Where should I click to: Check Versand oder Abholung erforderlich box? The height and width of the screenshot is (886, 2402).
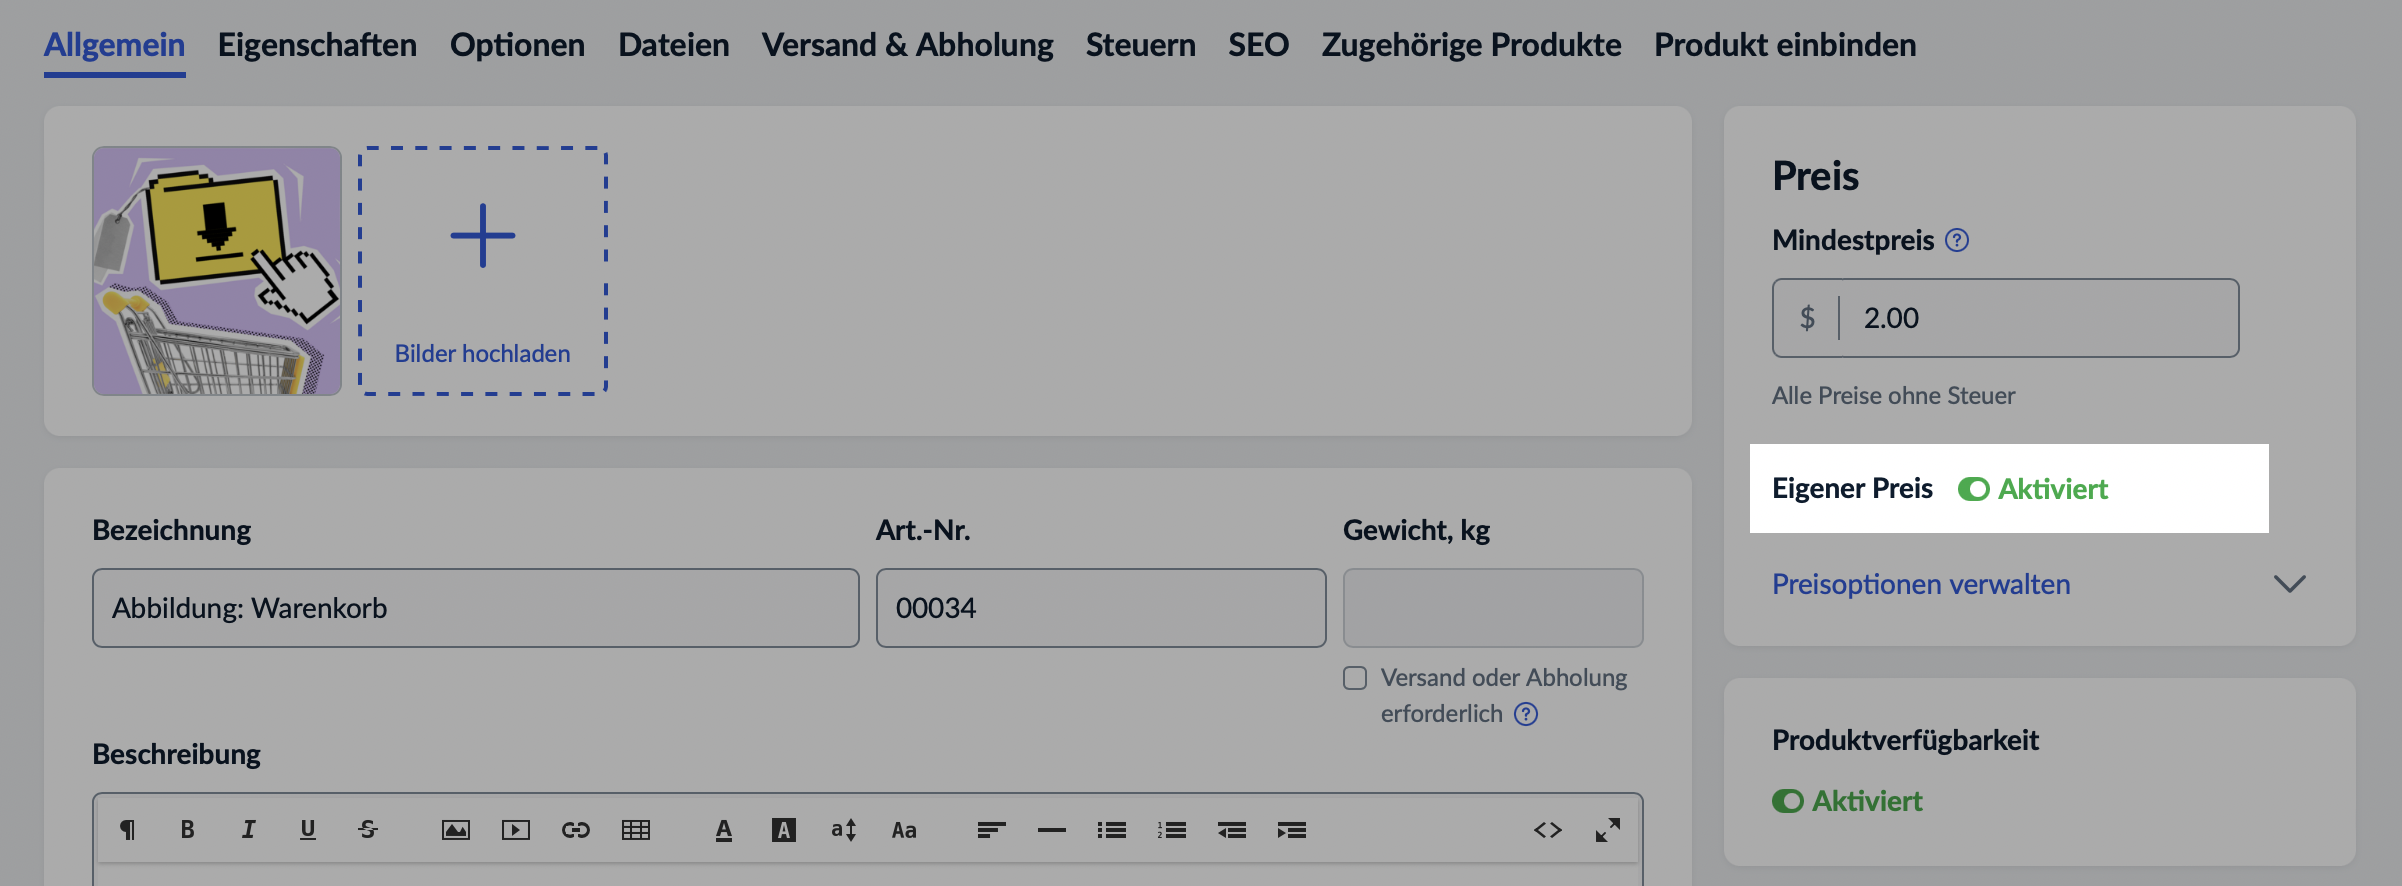coord(1355,678)
